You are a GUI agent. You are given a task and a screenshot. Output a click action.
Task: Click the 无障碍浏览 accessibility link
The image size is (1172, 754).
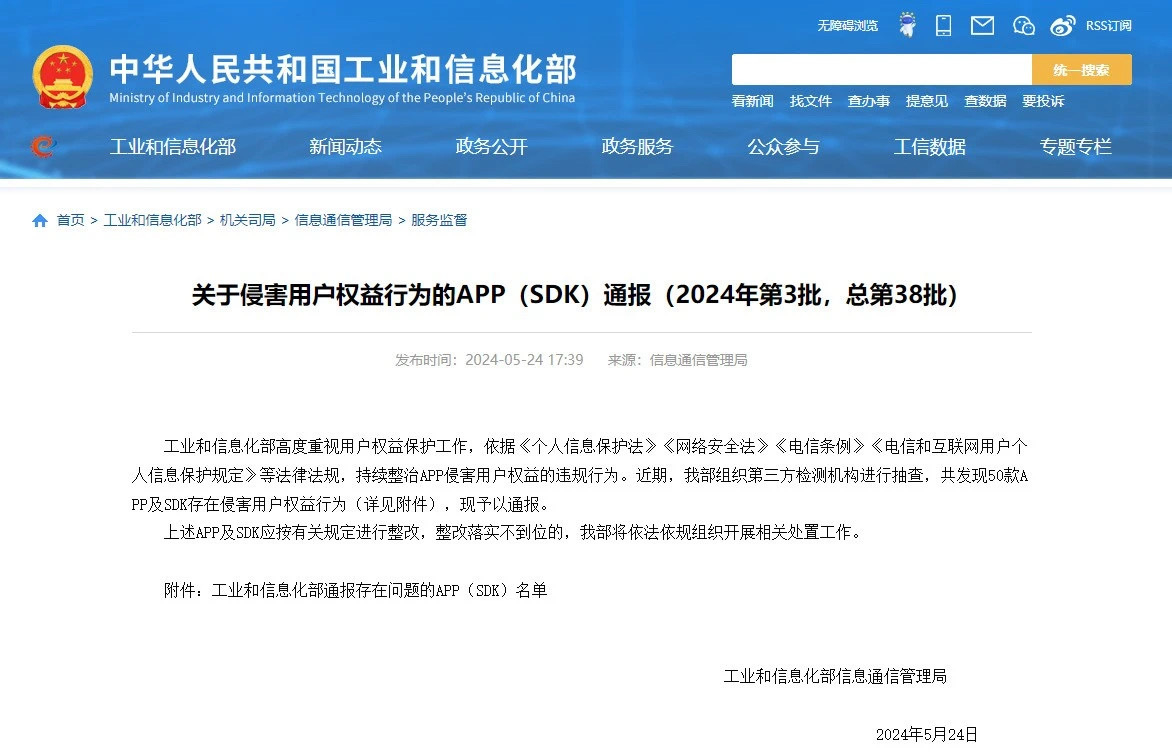click(x=847, y=25)
